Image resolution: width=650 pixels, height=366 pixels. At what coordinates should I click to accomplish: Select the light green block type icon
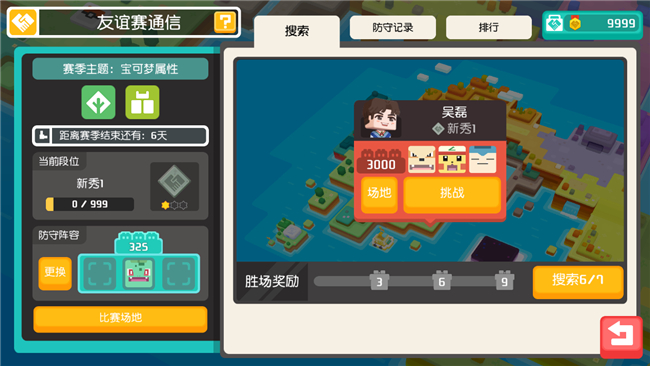pyautogui.click(x=142, y=102)
